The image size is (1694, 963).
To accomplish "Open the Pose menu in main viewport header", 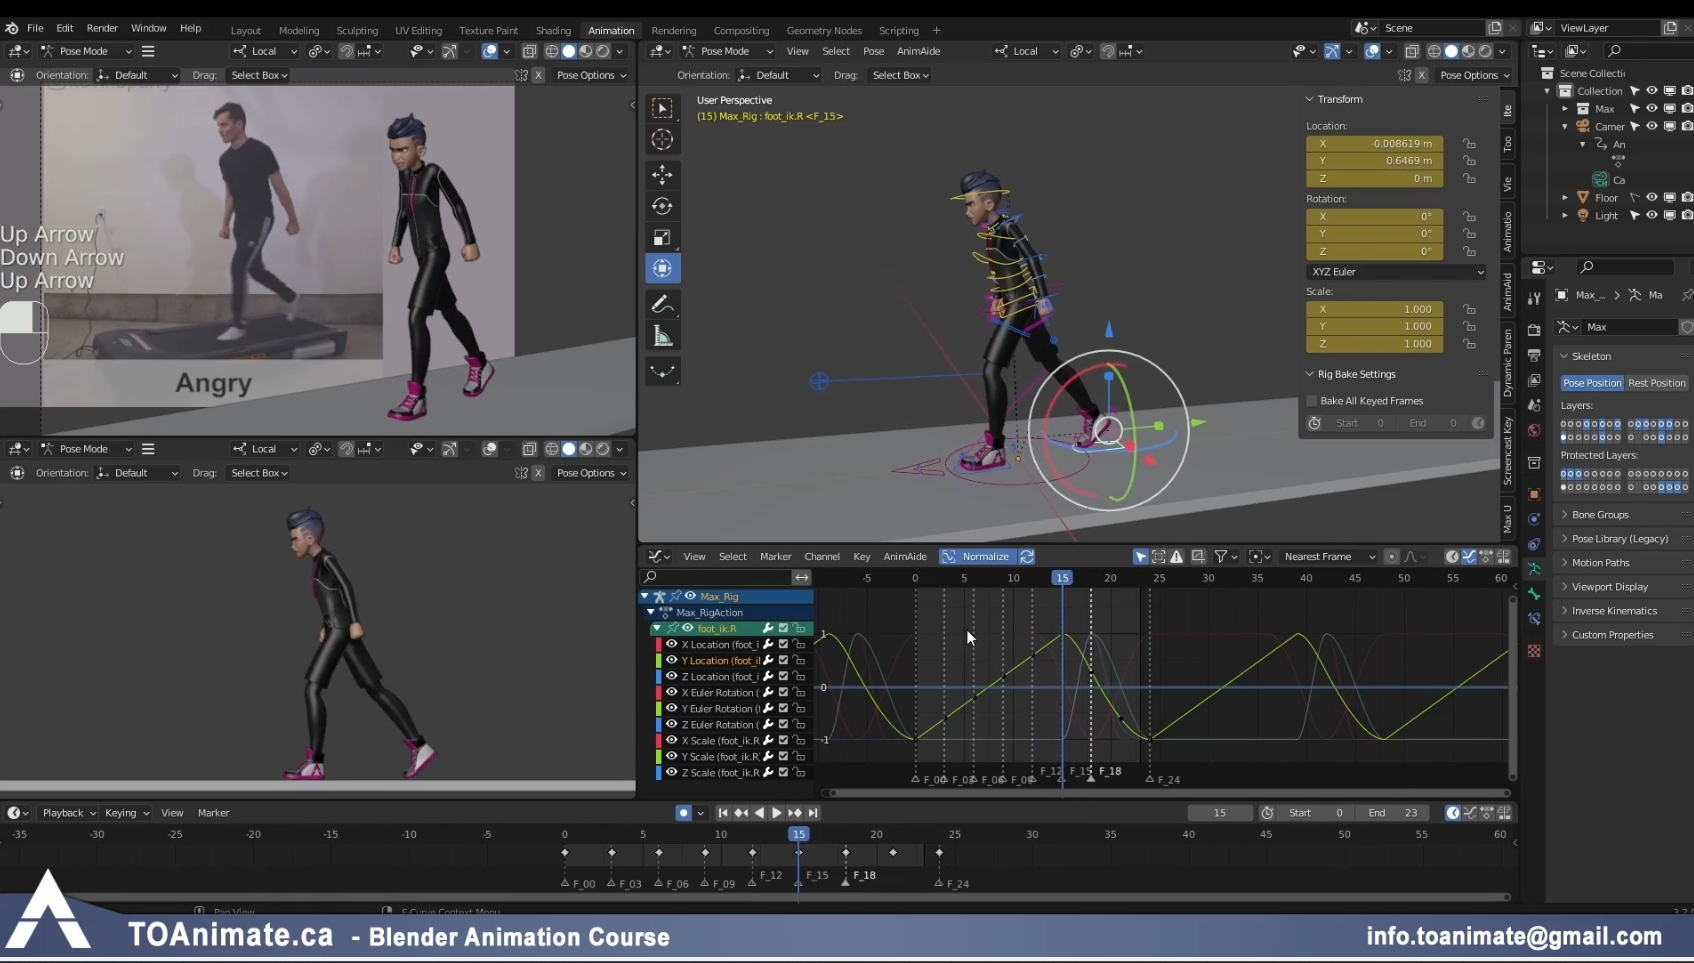I will (873, 51).
